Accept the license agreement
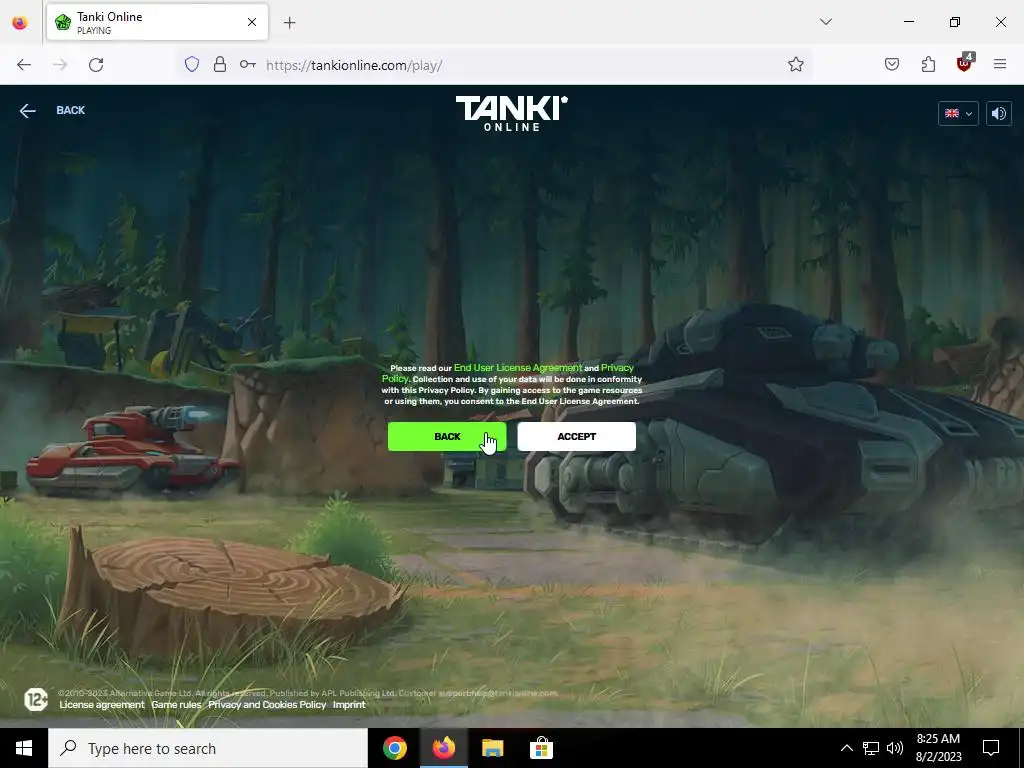 [x=576, y=436]
